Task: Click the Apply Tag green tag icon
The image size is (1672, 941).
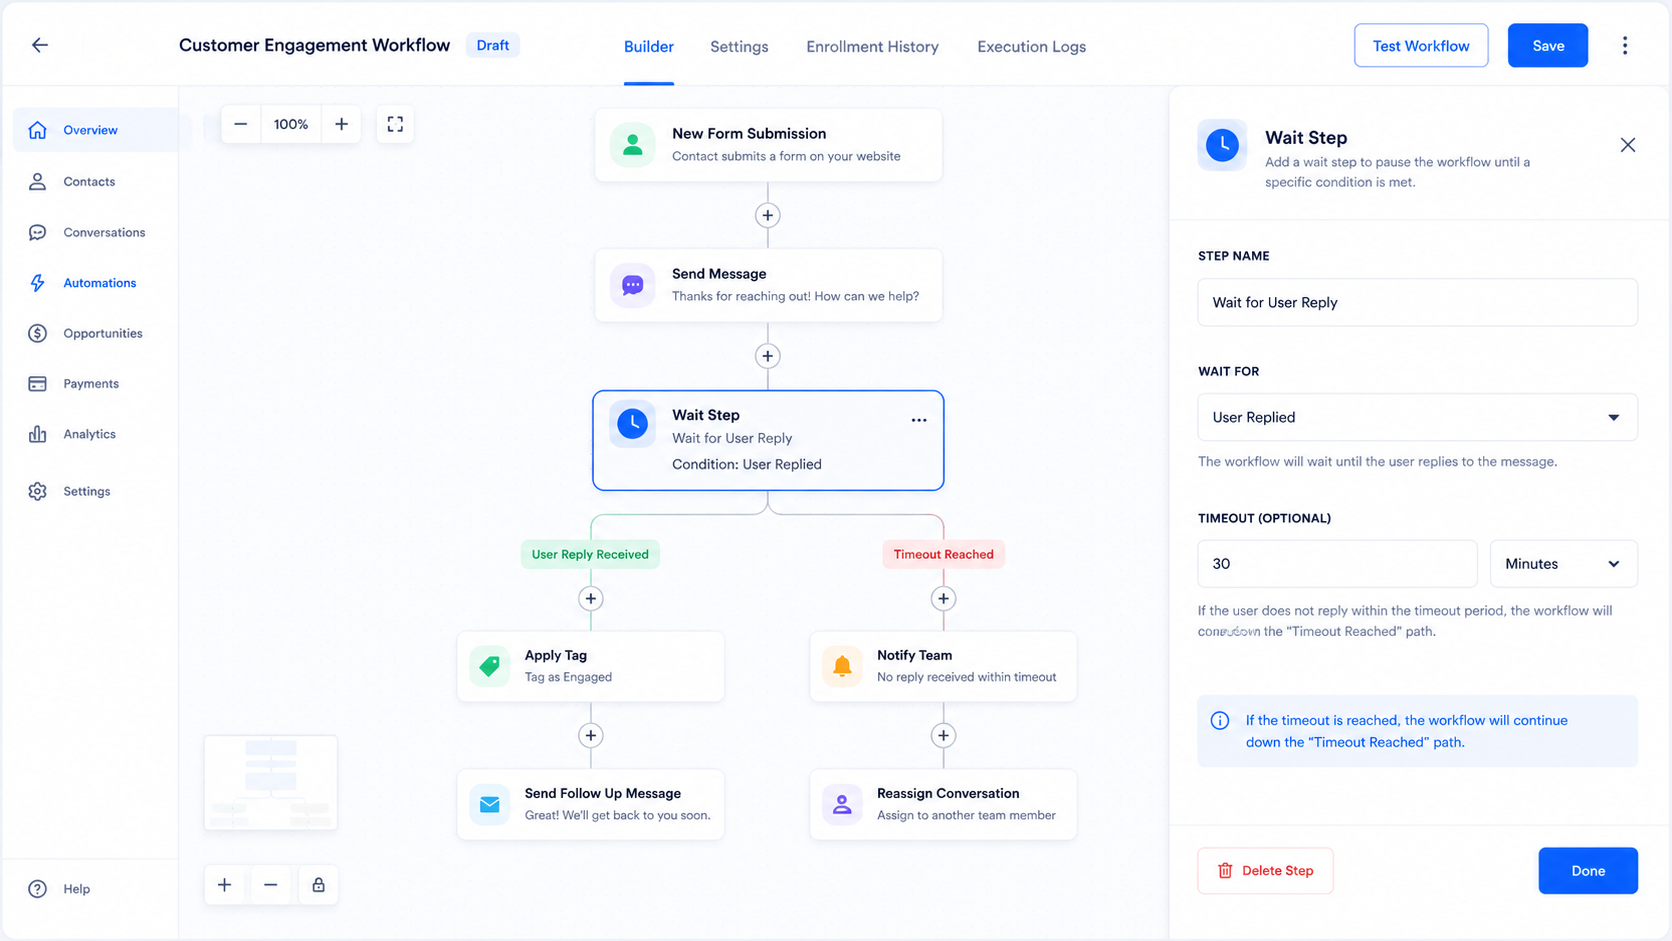Action: tap(490, 666)
